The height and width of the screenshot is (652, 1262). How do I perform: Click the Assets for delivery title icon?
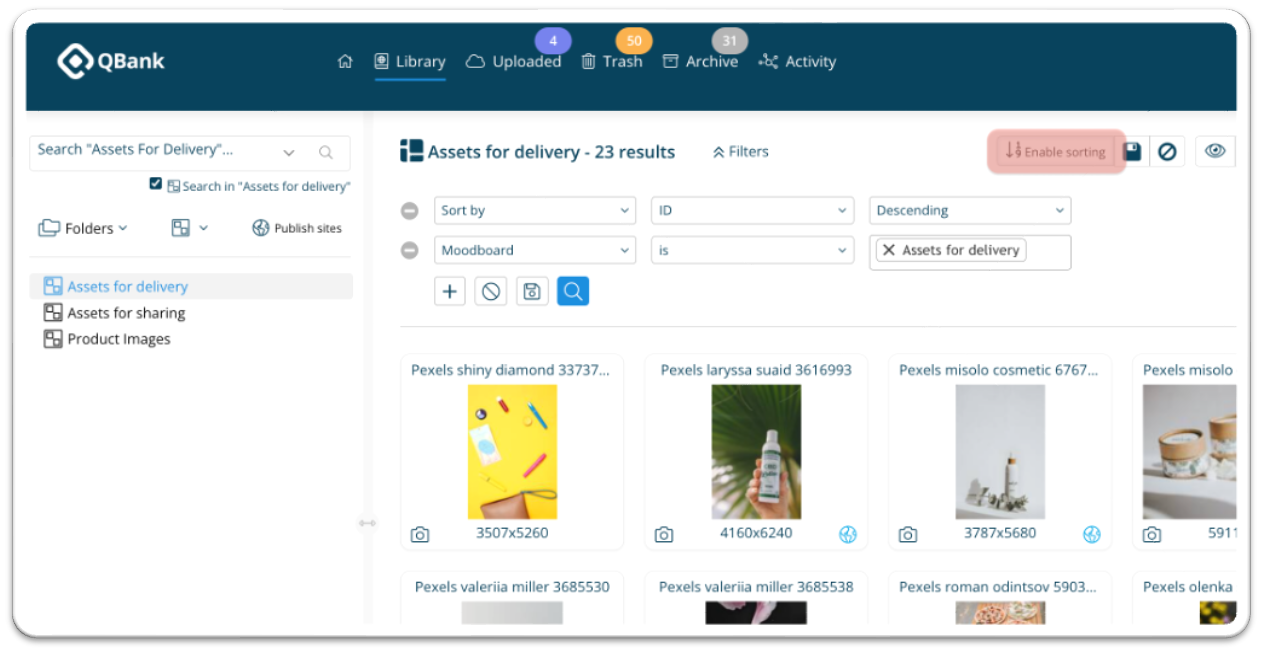pos(411,151)
